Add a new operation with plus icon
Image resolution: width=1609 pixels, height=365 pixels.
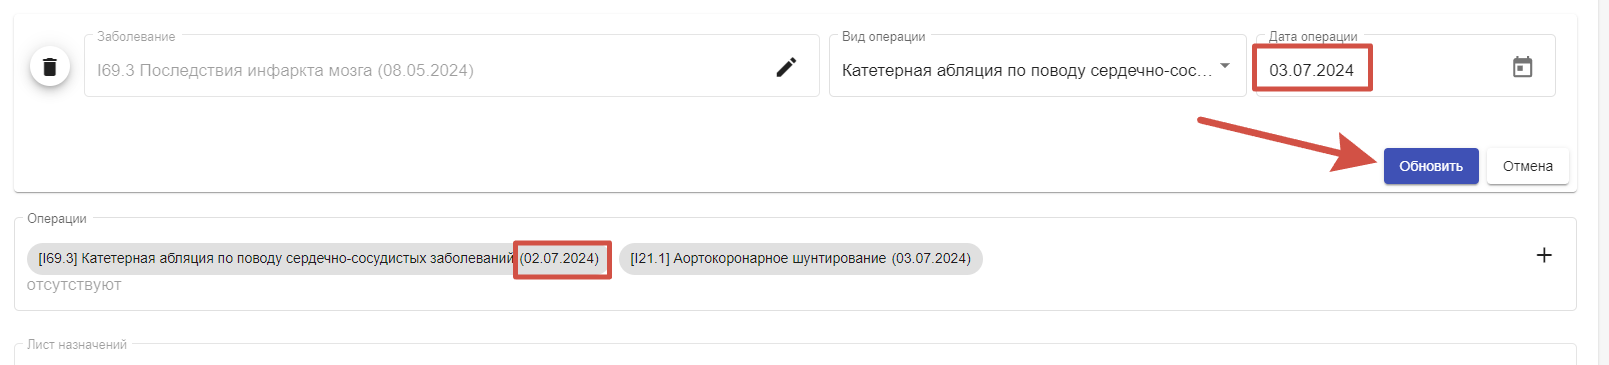(x=1544, y=255)
